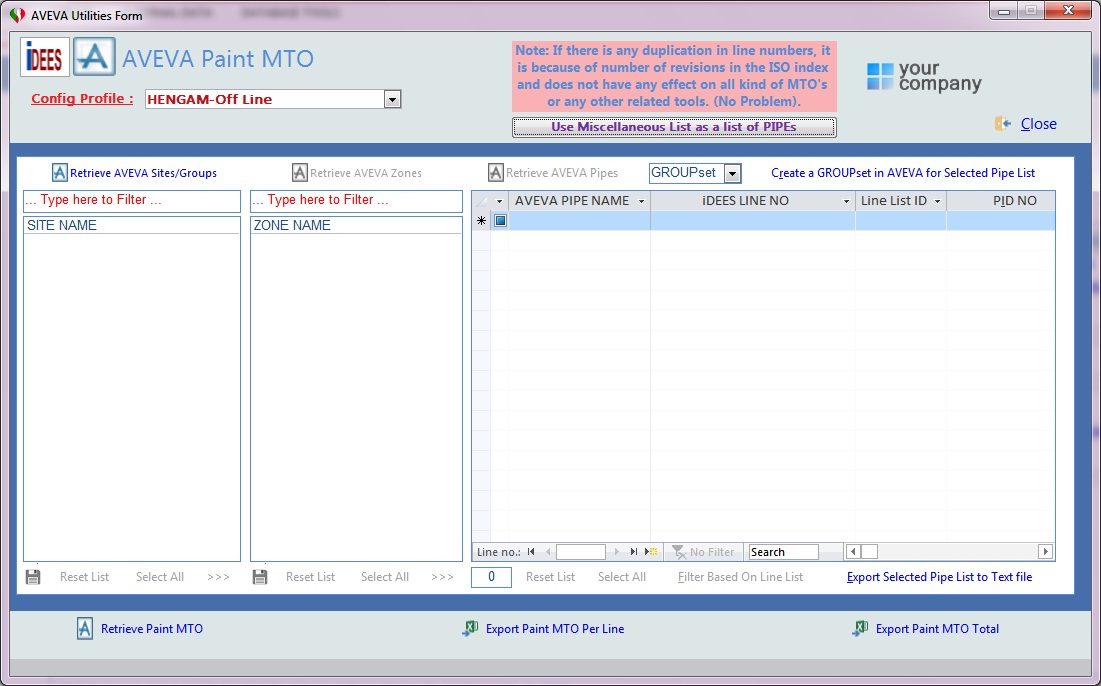Click the Retrieve AVEVA Sites/Groups icon
Viewport: 1101px width, 686px height.
60,173
